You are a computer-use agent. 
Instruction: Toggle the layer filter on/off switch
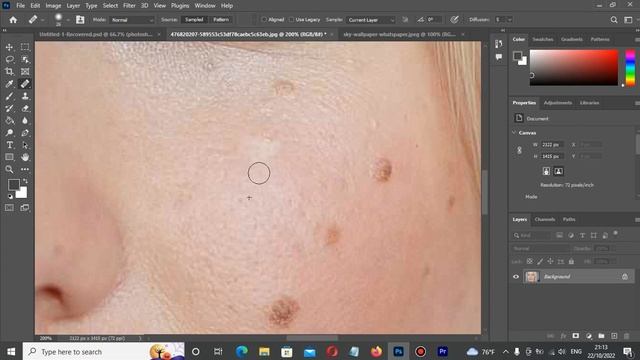tap(616, 234)
